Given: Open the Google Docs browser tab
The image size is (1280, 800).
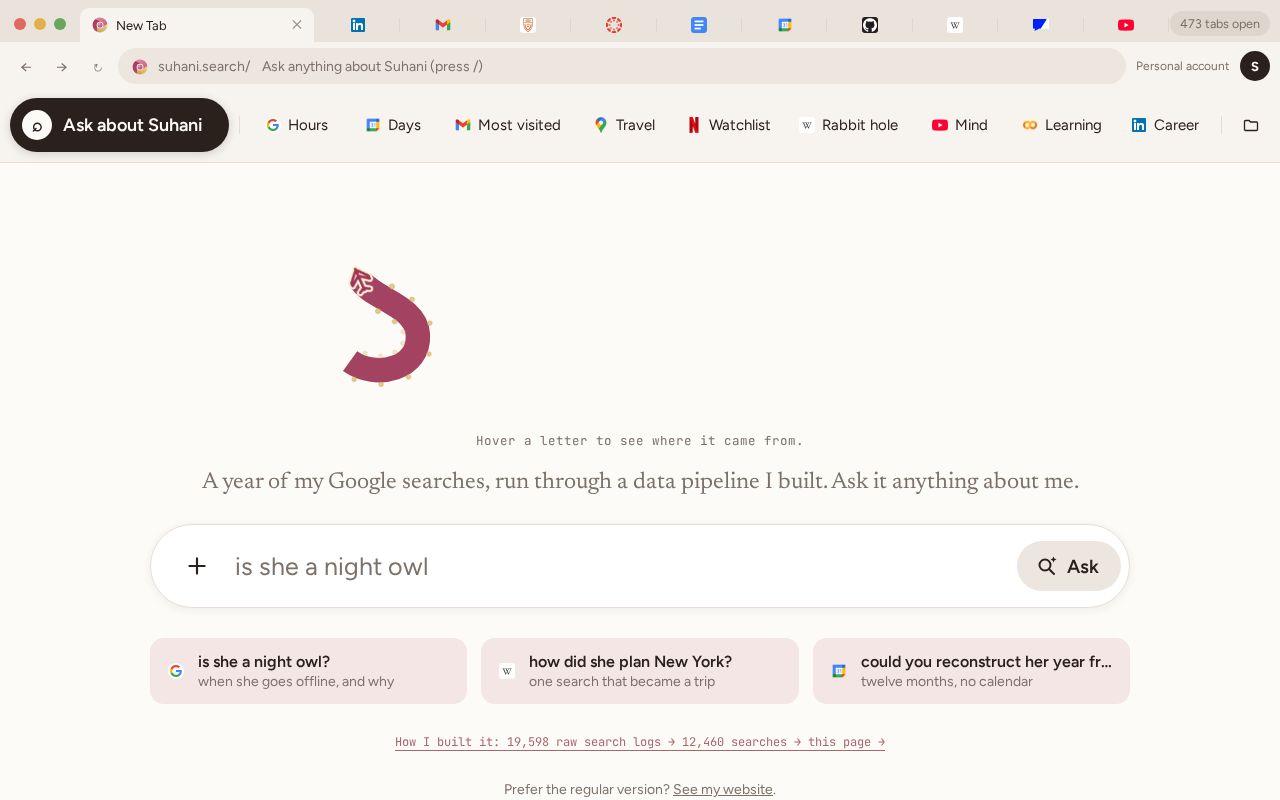Looking at the screenshot, I should tap(699, 25).
